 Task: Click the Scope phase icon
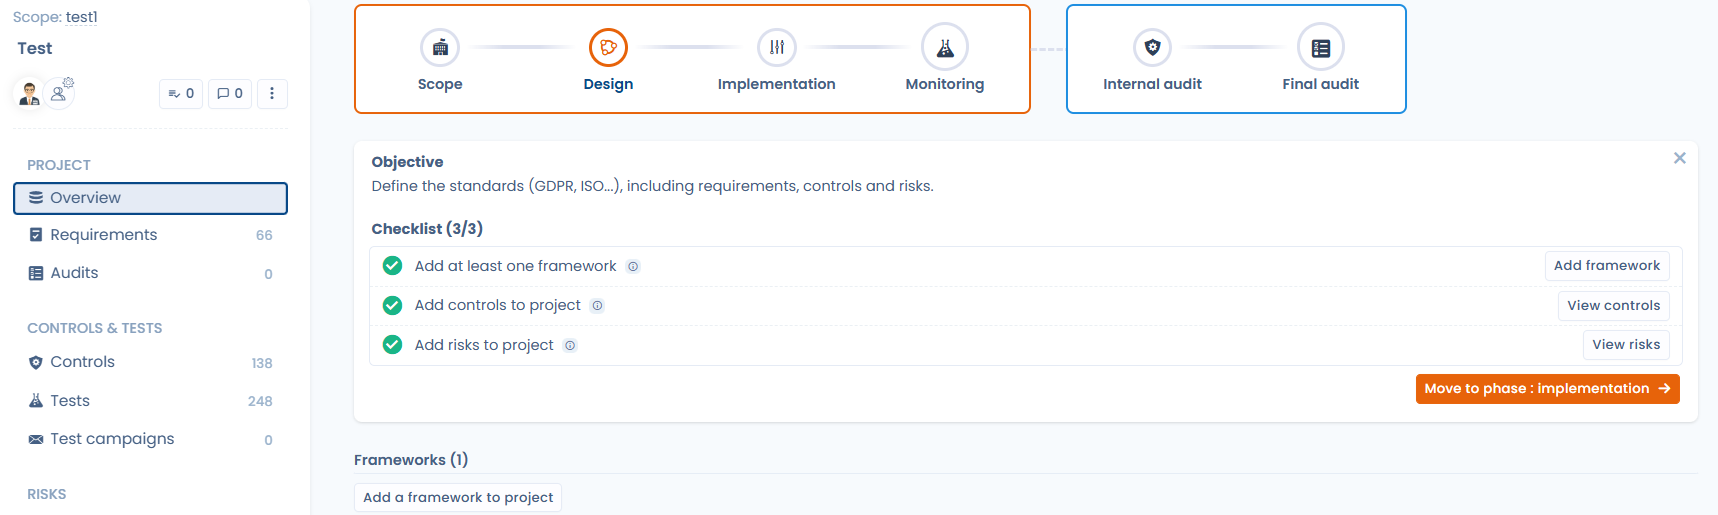[440, 47]
